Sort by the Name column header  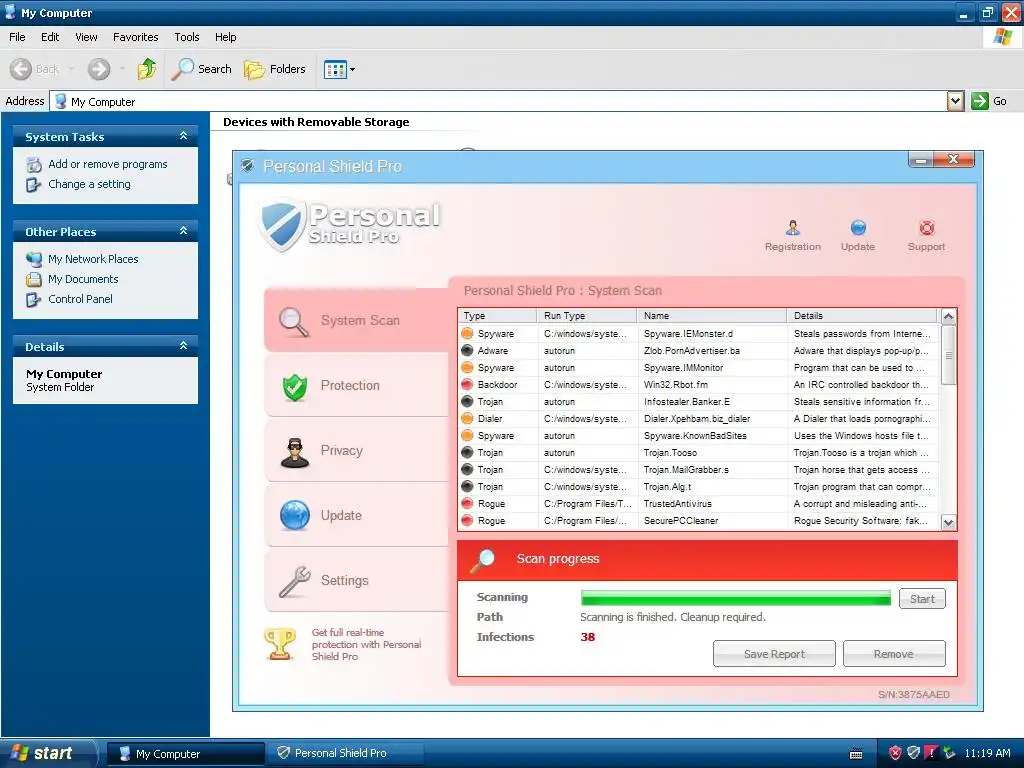[x=712, y=315]
